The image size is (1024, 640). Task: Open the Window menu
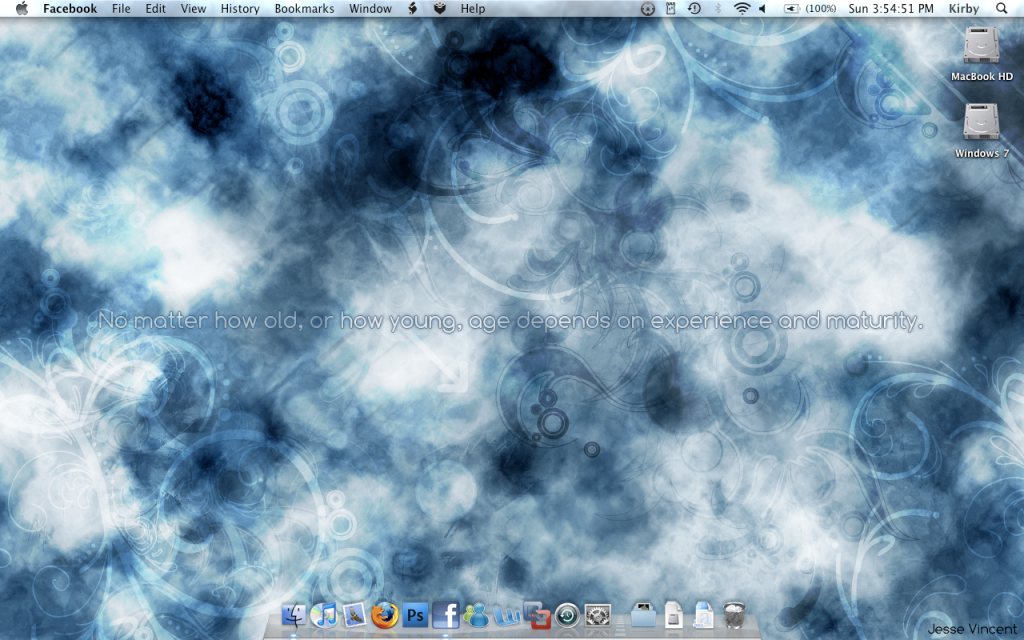(x=370, y=8)
